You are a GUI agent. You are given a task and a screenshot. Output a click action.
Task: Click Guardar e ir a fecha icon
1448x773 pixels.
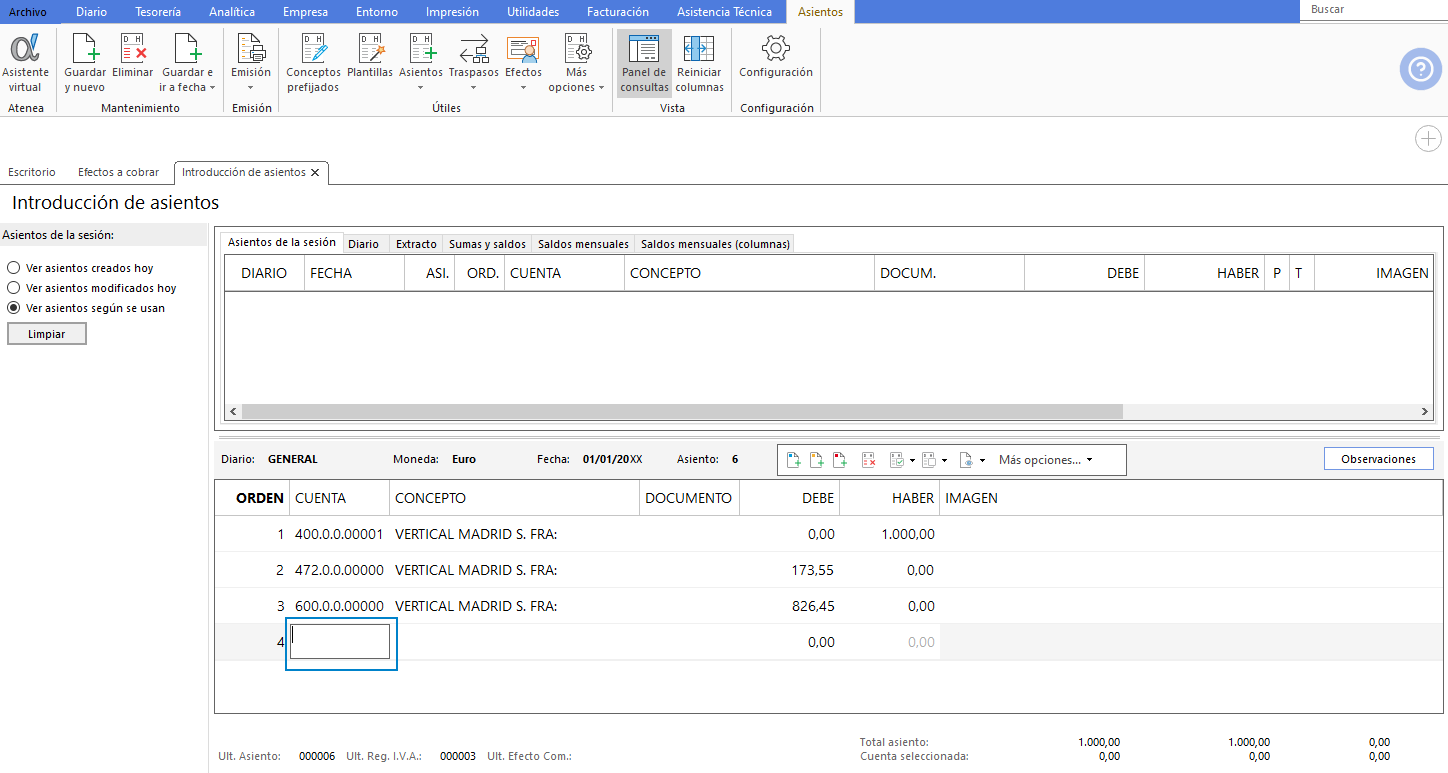[x=187, y=48]
